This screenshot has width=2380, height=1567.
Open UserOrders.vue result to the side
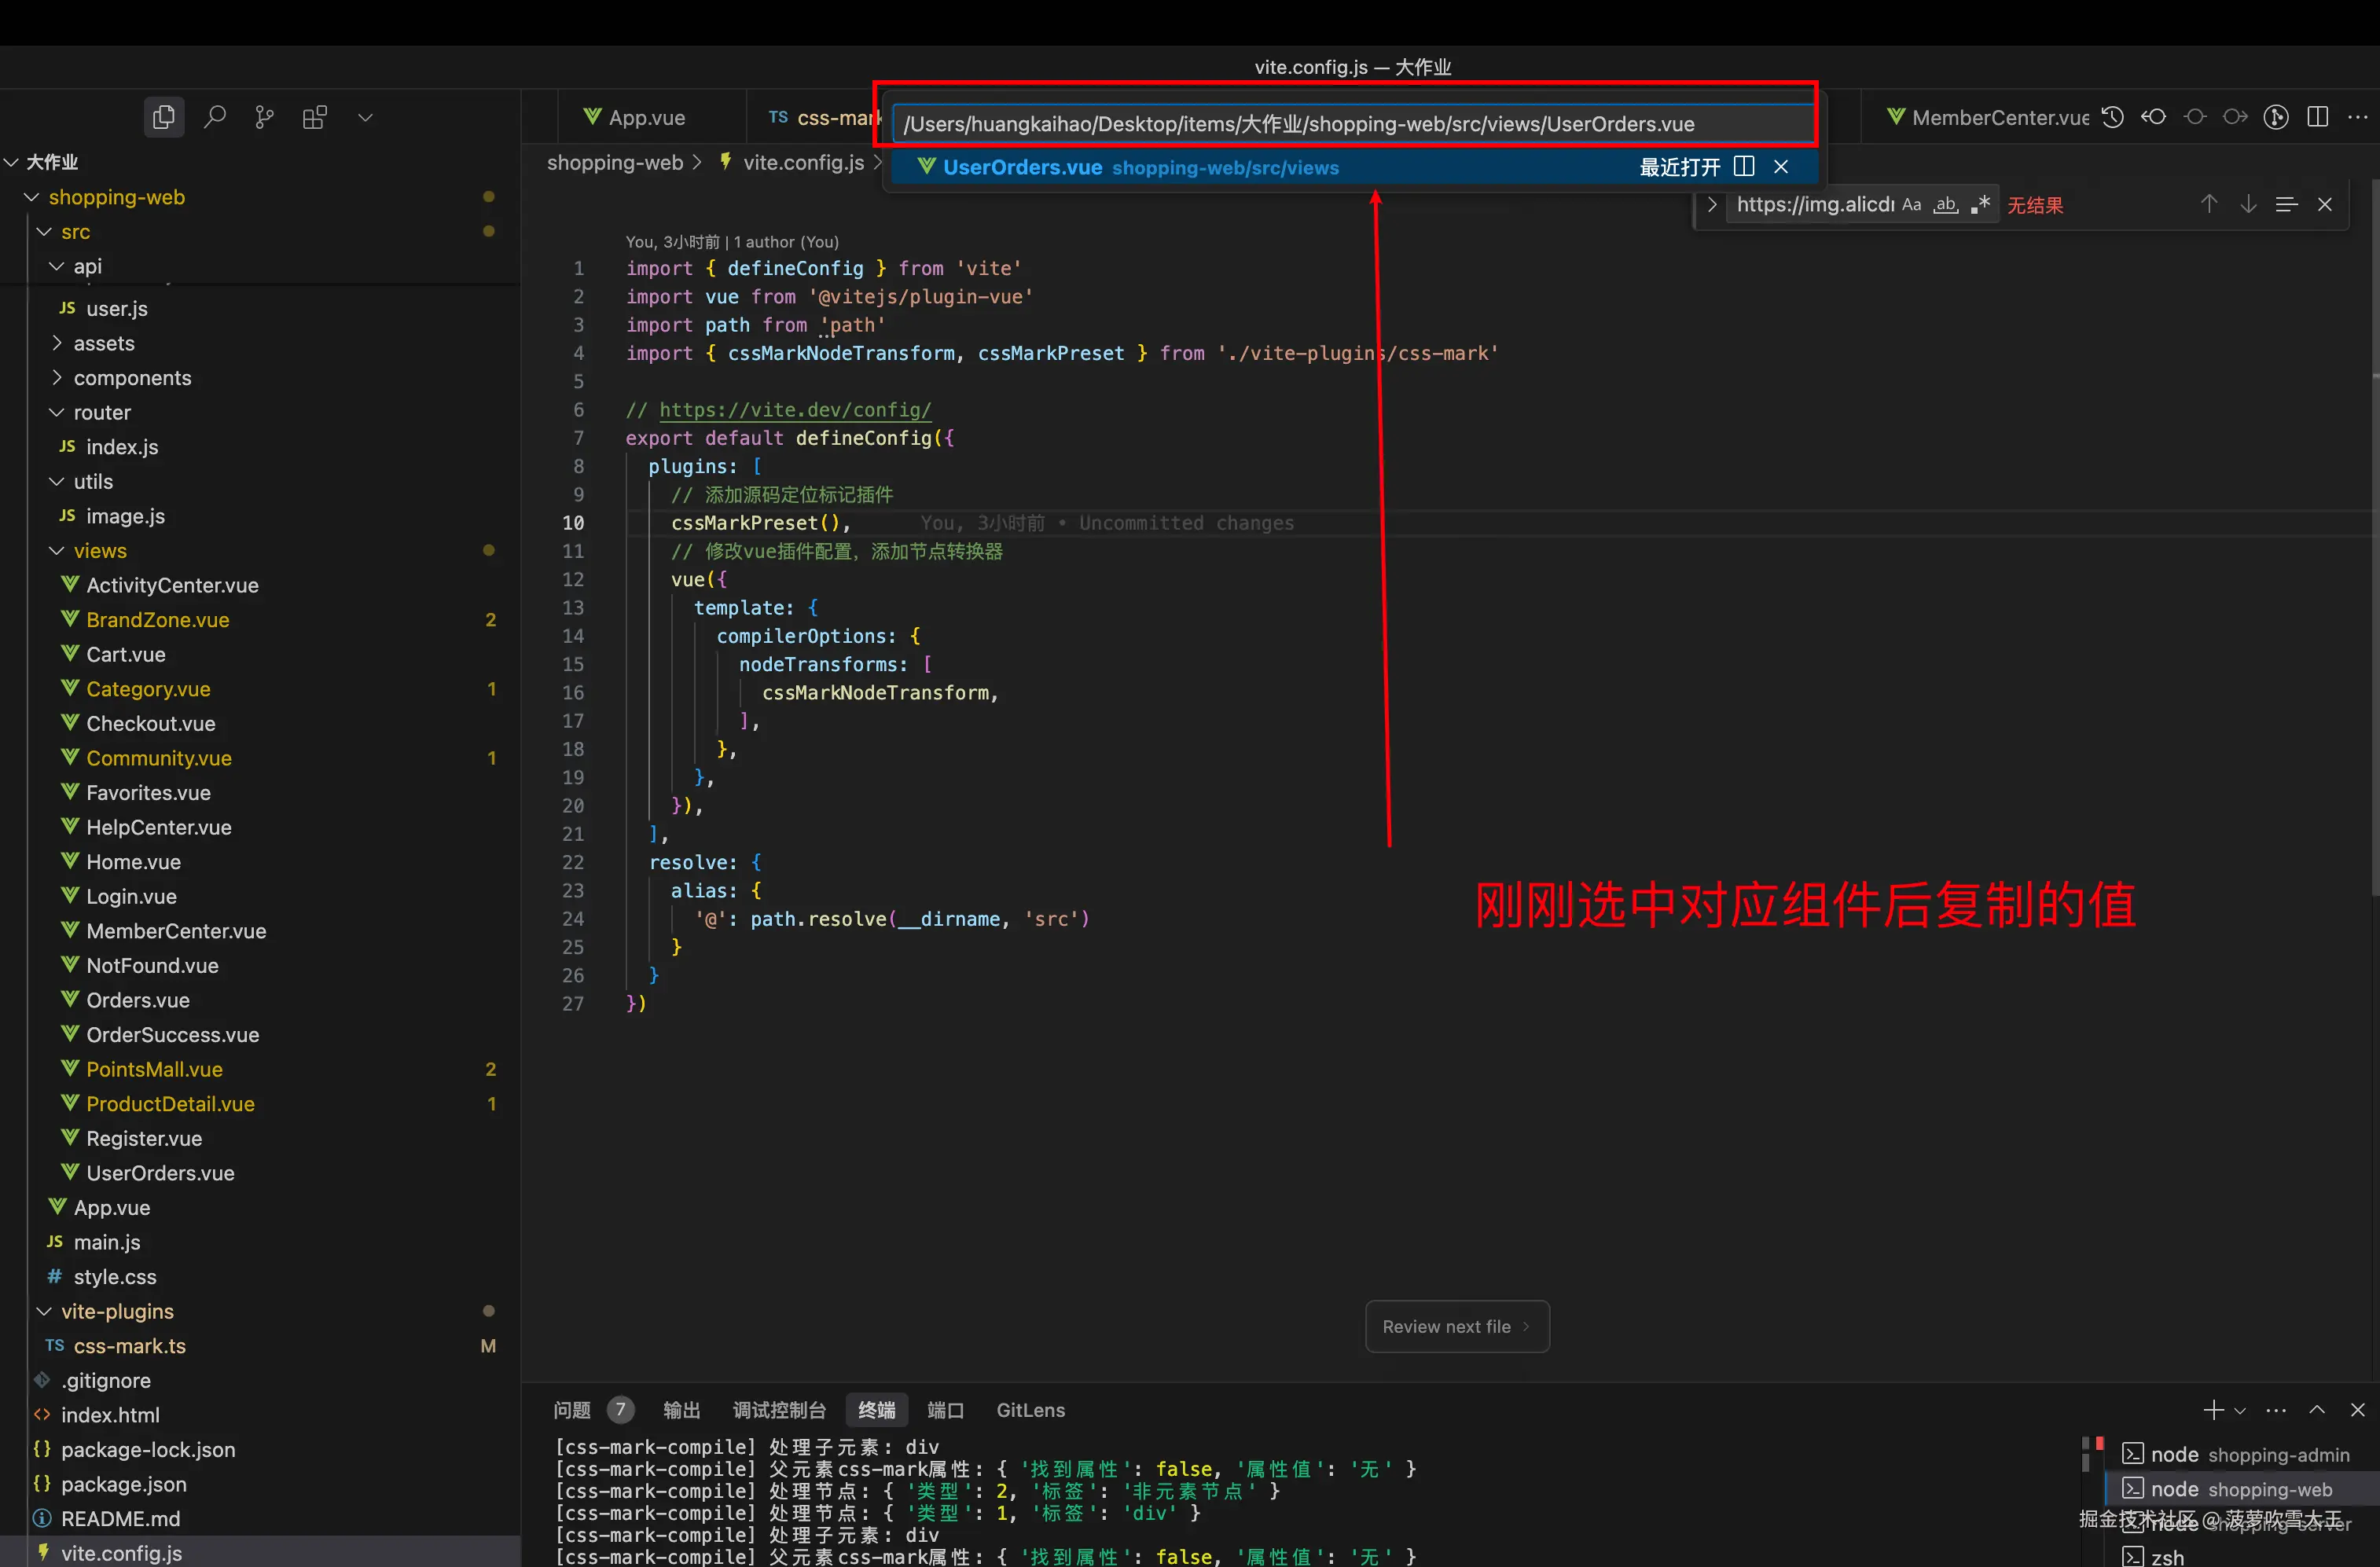(1744, 166)
